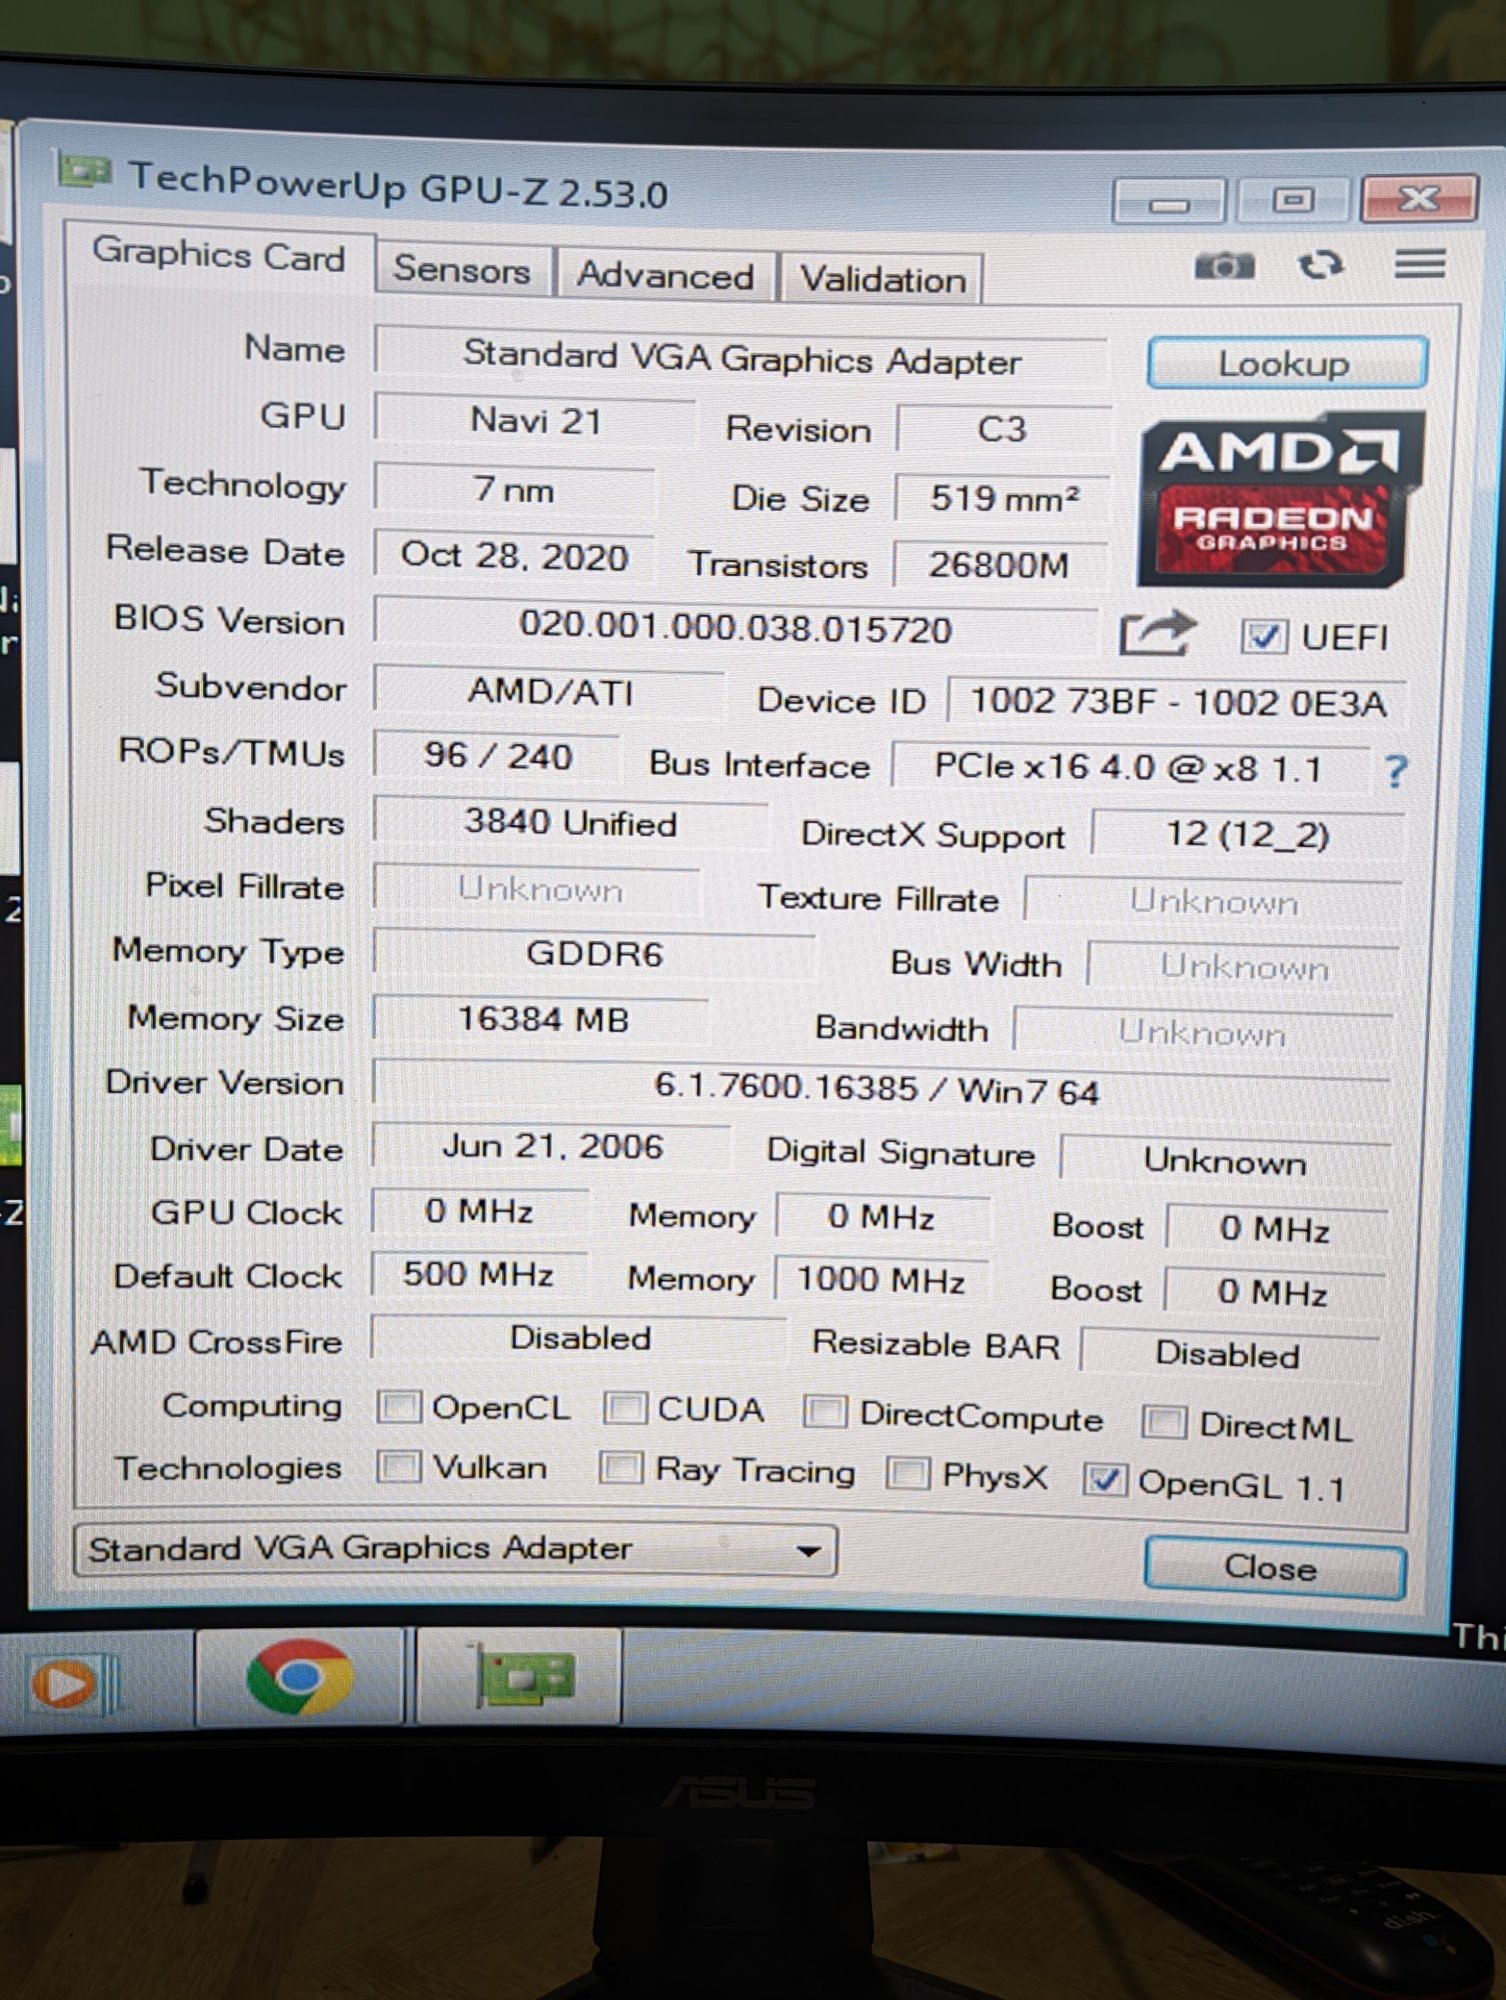Toggle the Ray Tracing checkbox
The height and width of the screenshot is (2000, 1506).
[620, 1469]
